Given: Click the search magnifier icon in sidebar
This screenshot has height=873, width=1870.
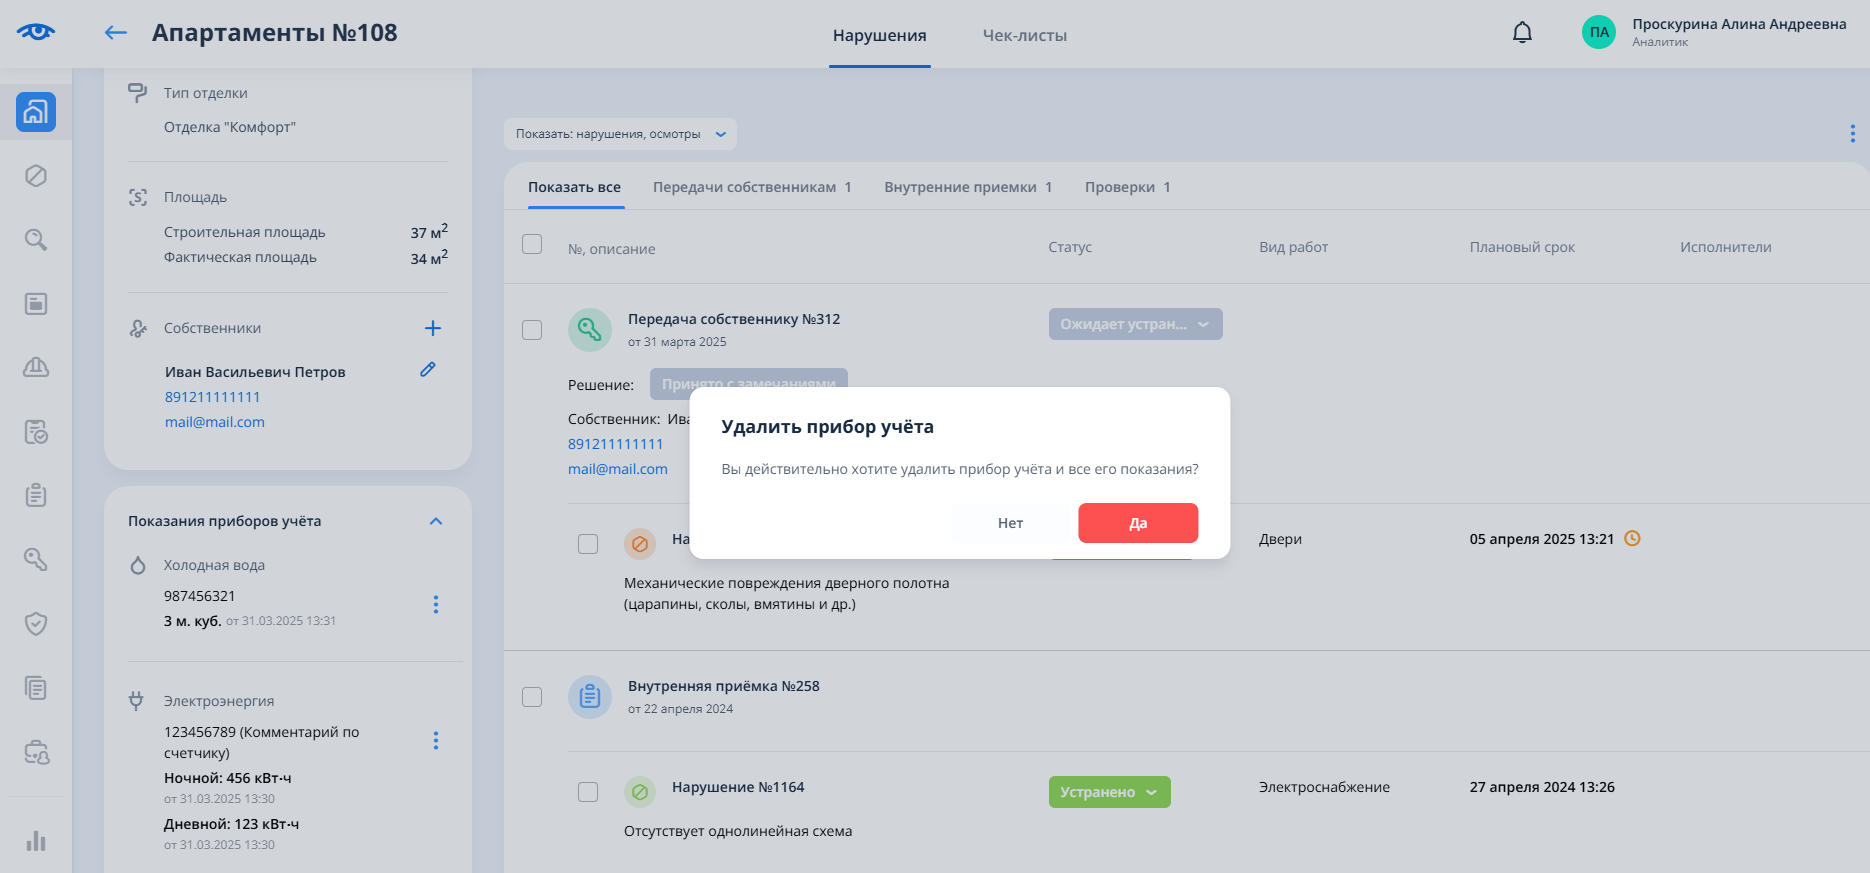Looking at the screenshot, I should tap(36, 240).
